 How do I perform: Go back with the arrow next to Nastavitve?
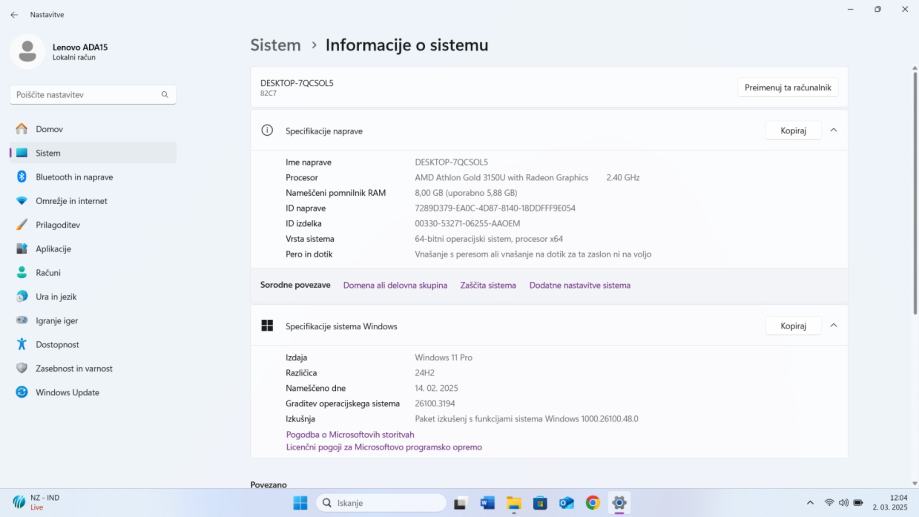click(14, 15)
